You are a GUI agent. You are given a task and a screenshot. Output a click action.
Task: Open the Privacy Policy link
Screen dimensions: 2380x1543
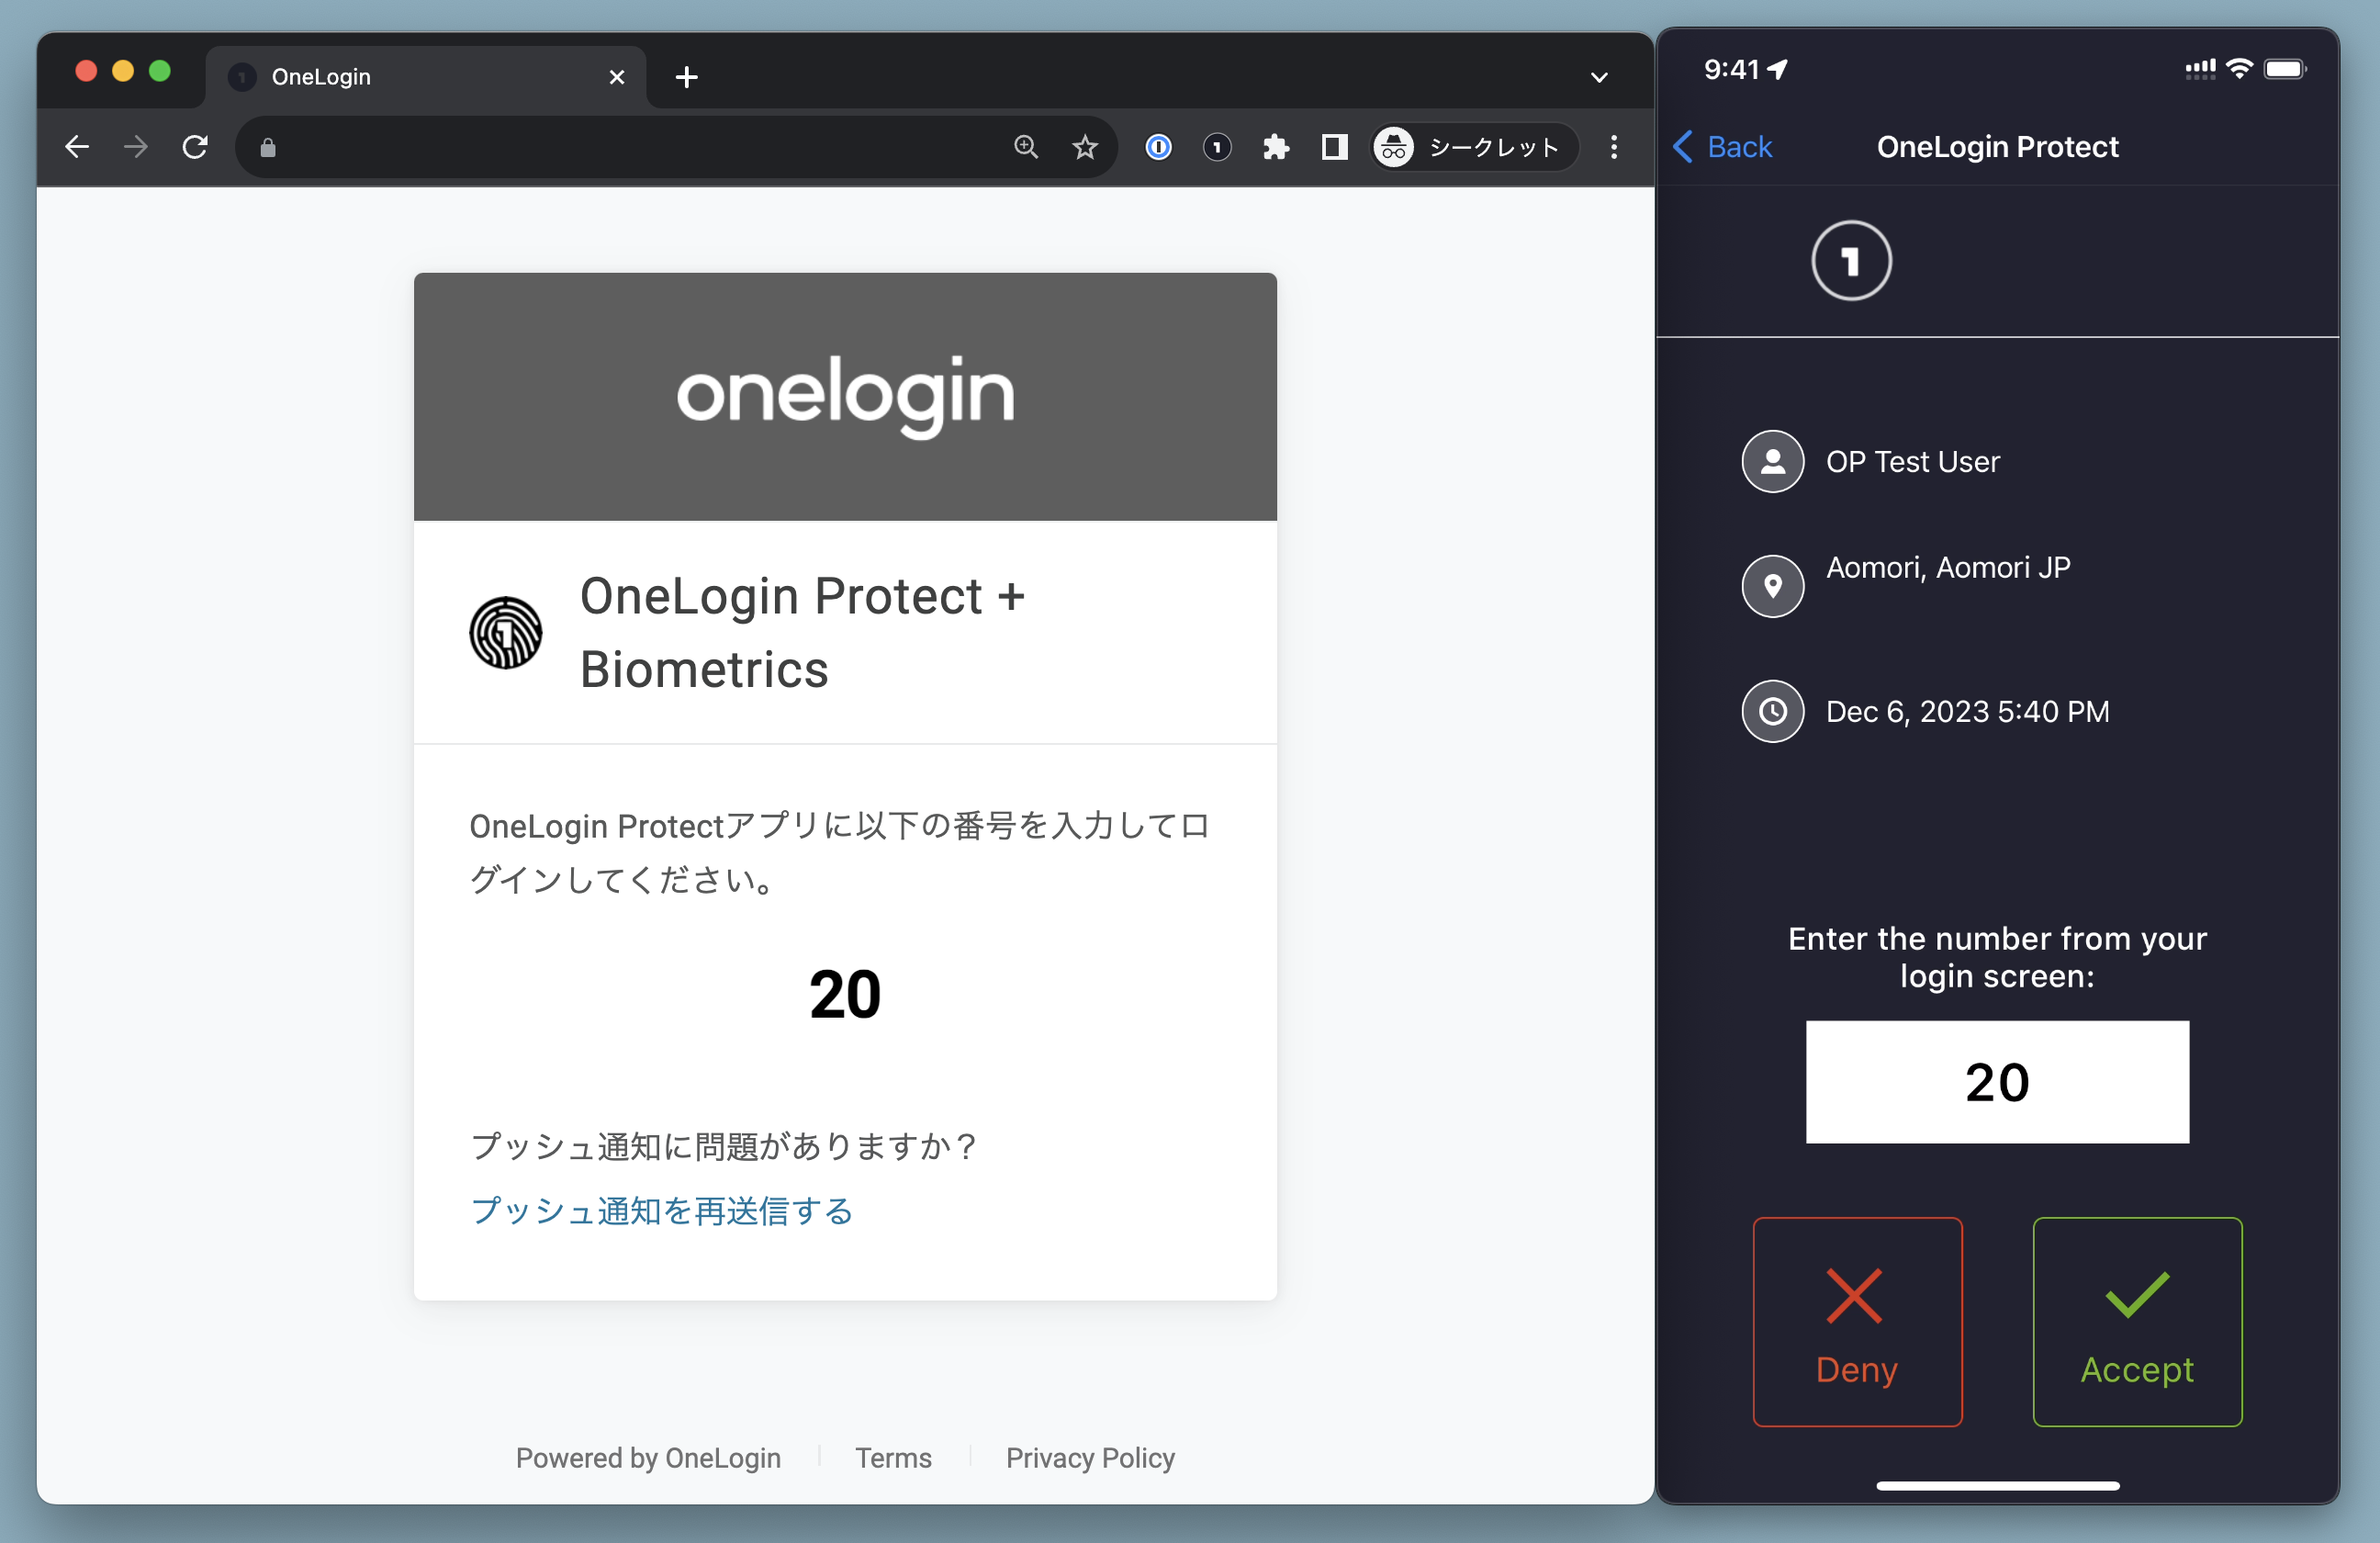(1090, 1458)
